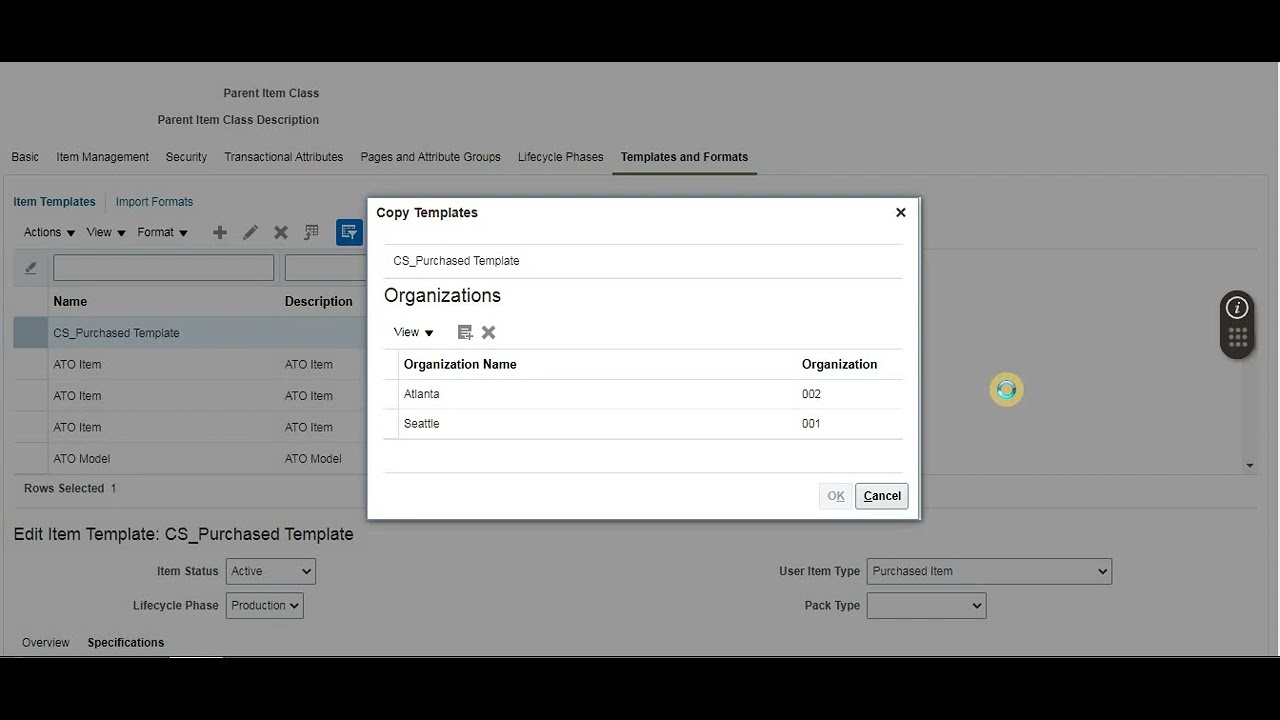Open the Import Formats sub-tab
This screenshot has width=1280, height=720.
pyautogui.click(x=154, y=202)
